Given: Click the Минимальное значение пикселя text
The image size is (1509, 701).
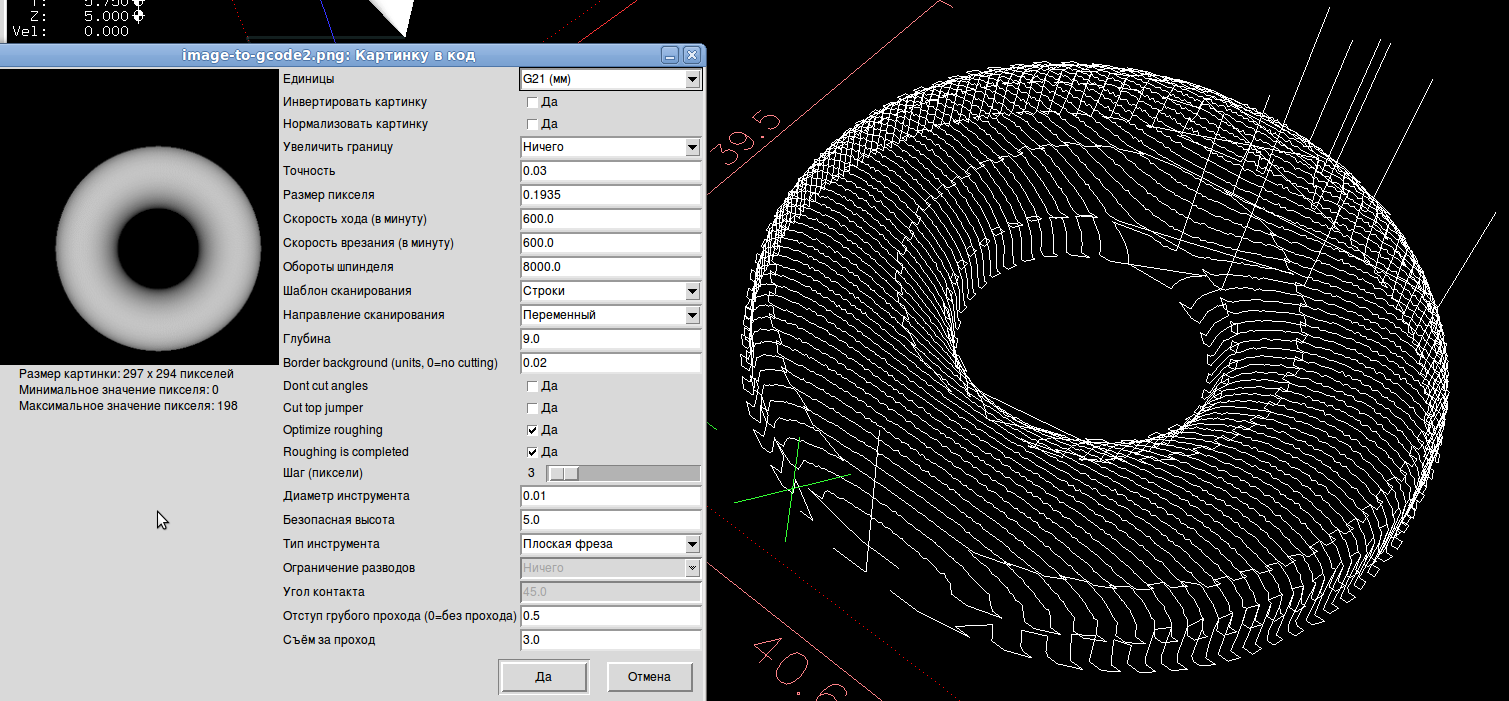Looking at the screenshot, I should (119, 389).
